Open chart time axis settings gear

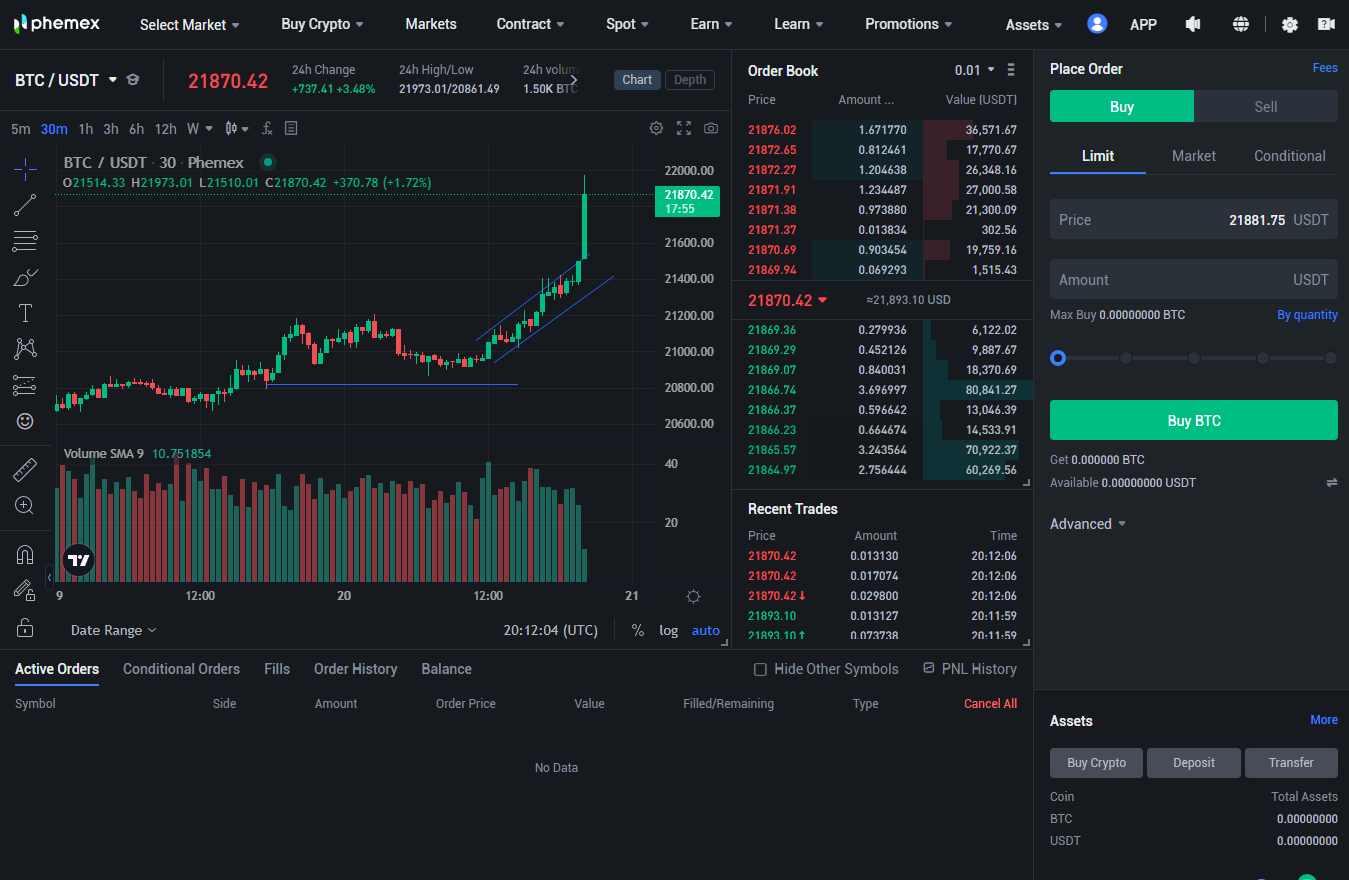pyautogui.click(x=693, y=596)
